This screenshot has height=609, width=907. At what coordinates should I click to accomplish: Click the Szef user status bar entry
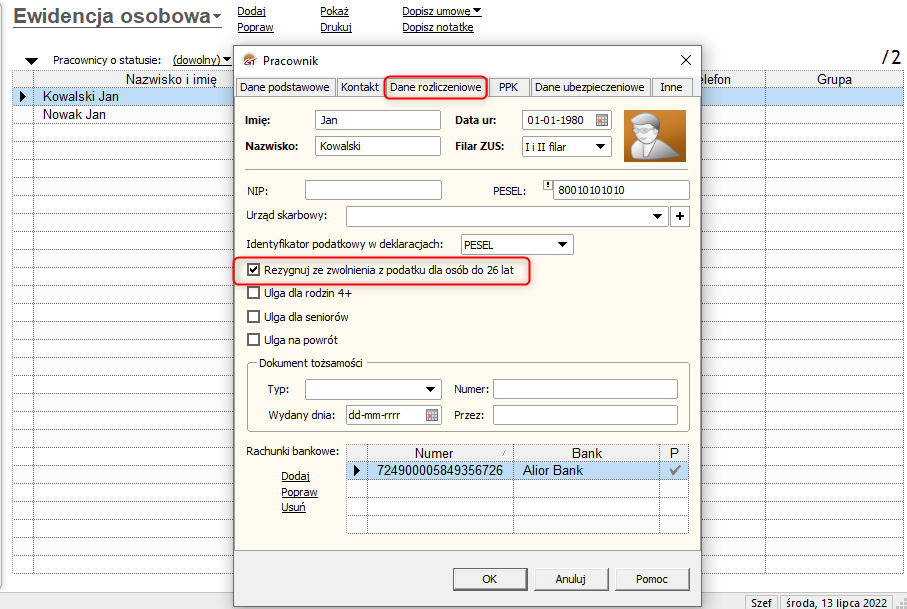[x=761, y=603]
